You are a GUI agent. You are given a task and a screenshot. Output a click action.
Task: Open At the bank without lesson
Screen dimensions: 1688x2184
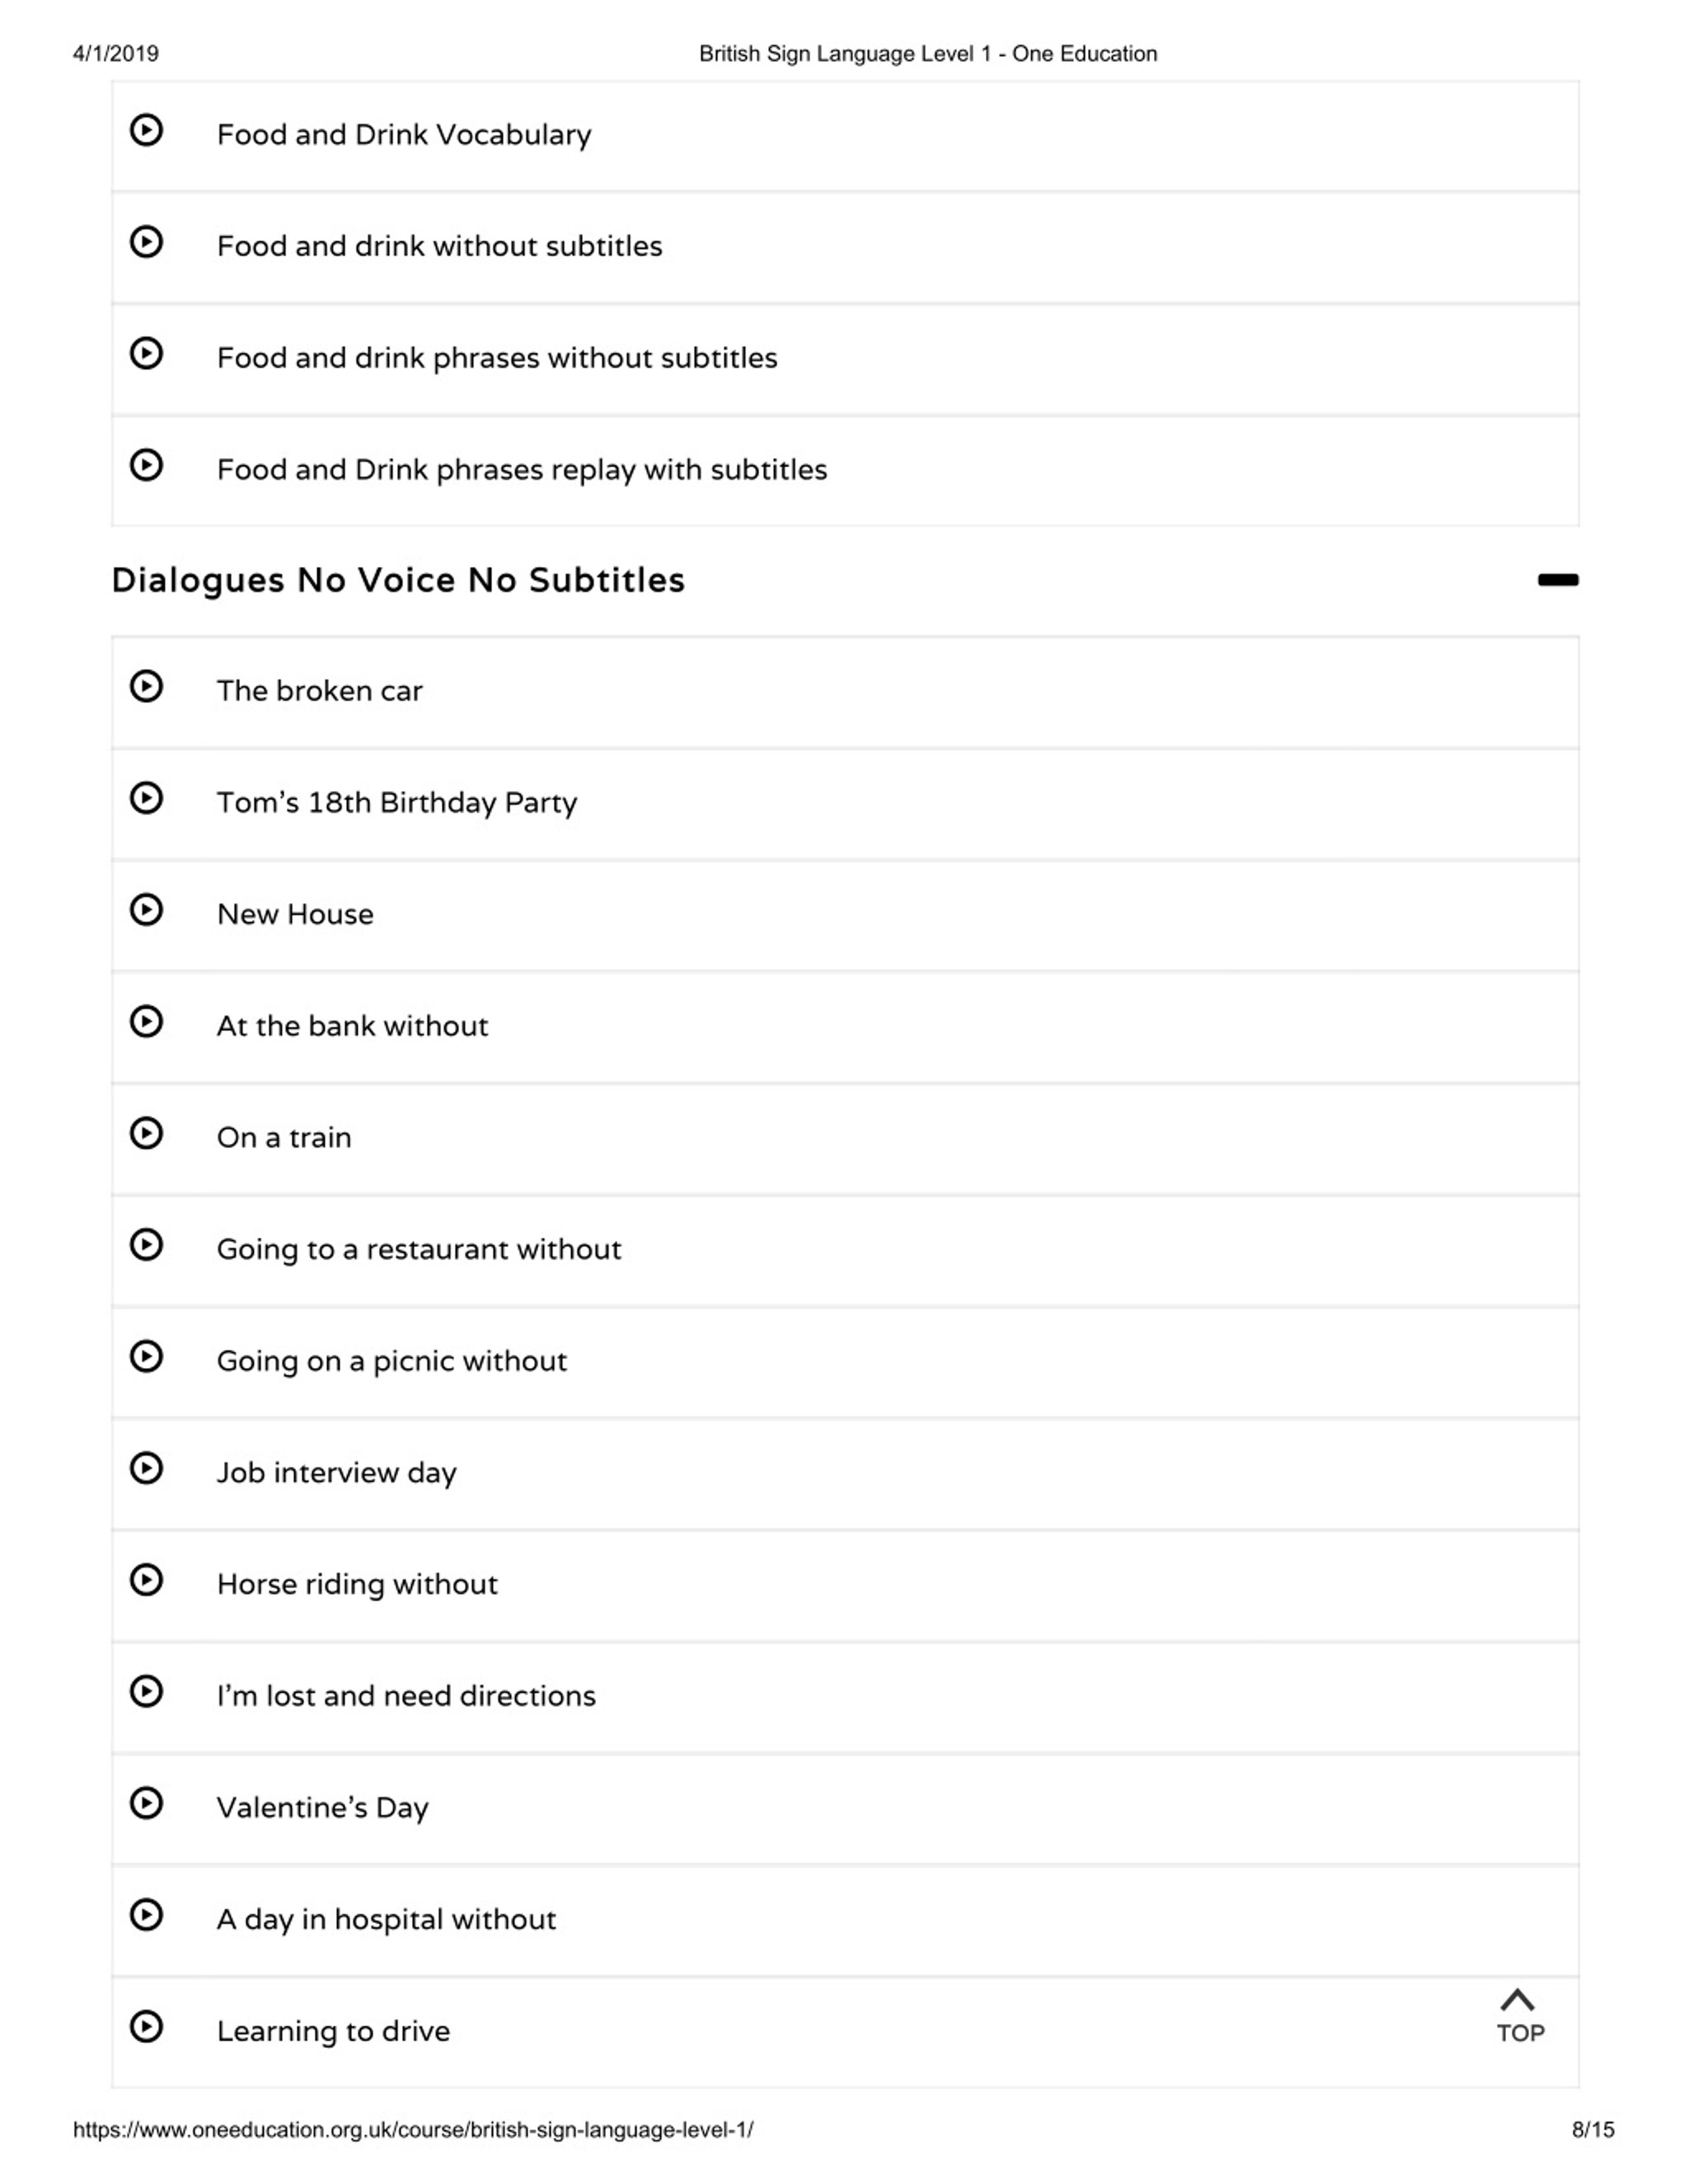845,1027
